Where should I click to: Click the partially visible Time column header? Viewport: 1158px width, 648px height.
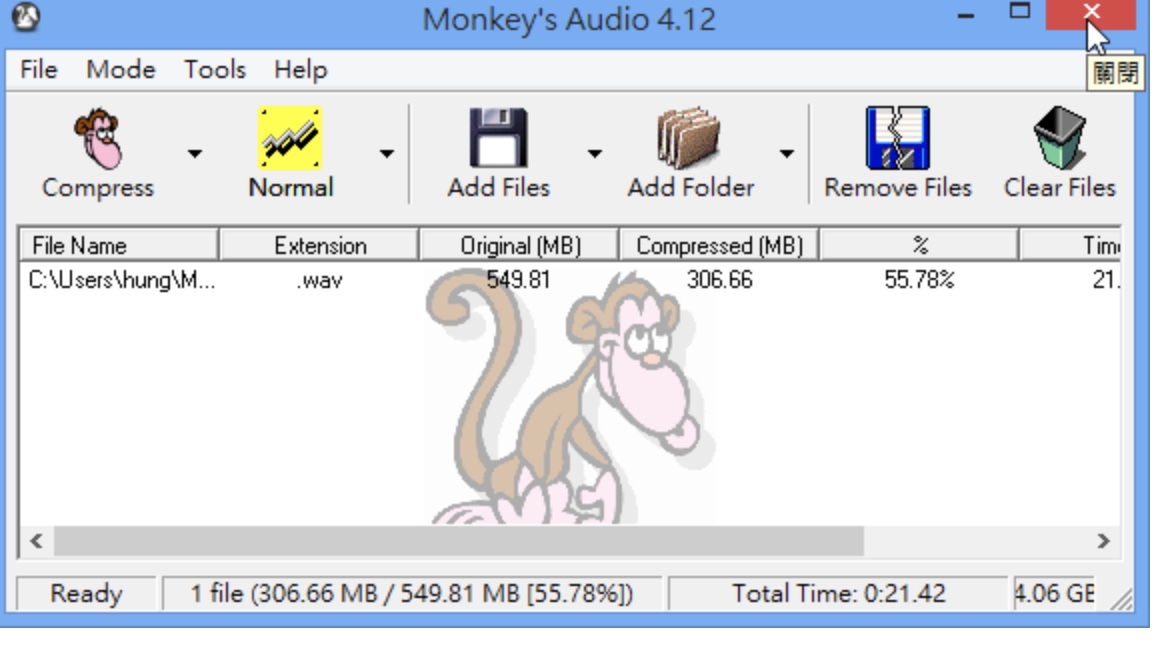coord(1070,245)
